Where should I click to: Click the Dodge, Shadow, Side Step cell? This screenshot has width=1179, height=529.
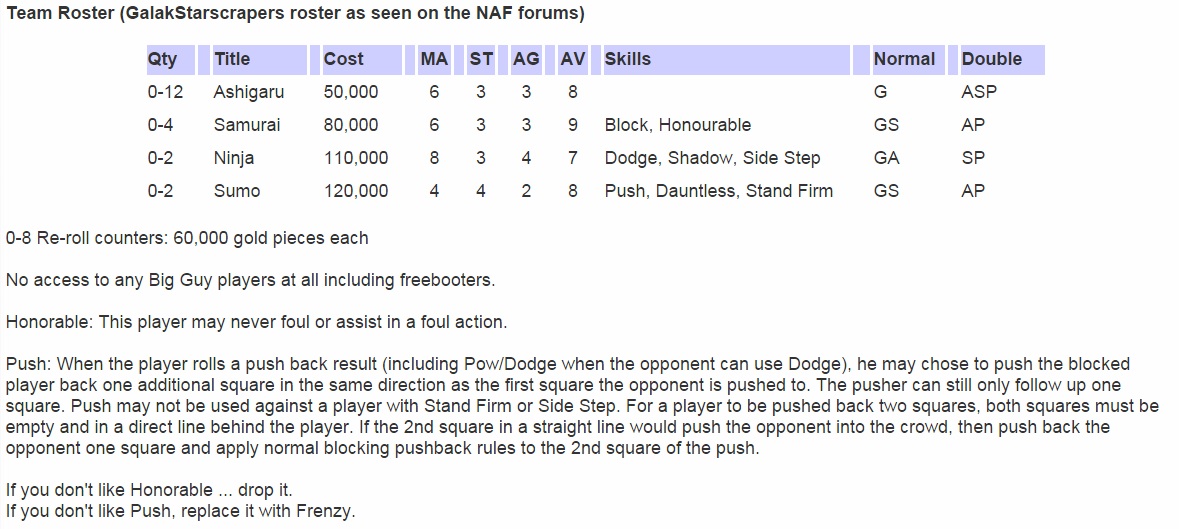click(x=712, y=158)
